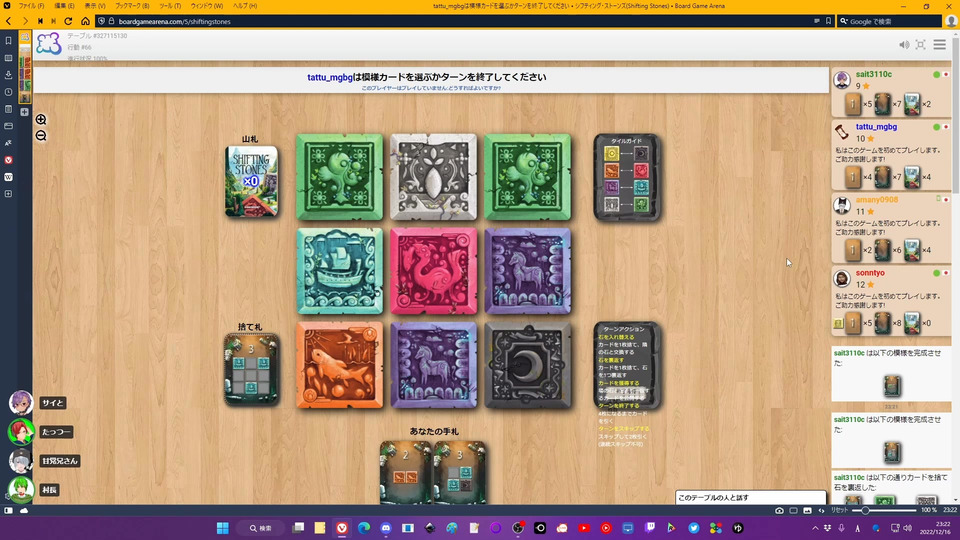960x540 pixels.
Task: Open sait3110c avatar in player panel
Action: pos(842,80)
